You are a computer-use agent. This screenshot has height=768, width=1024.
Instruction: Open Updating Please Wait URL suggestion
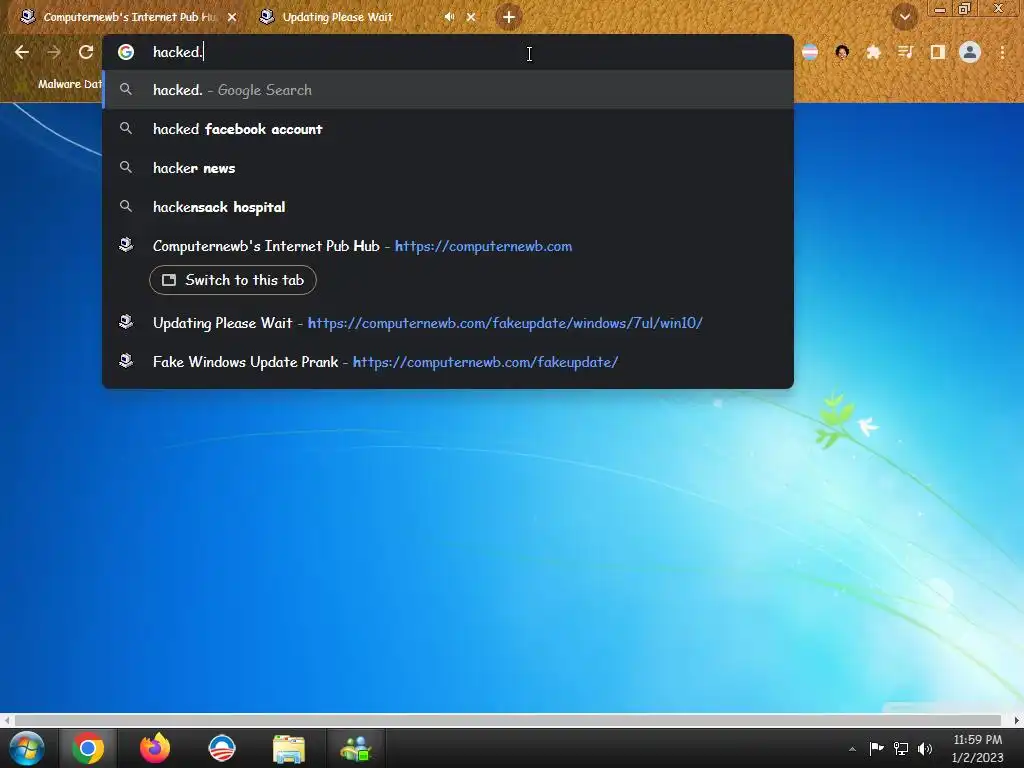coord(448,323)
